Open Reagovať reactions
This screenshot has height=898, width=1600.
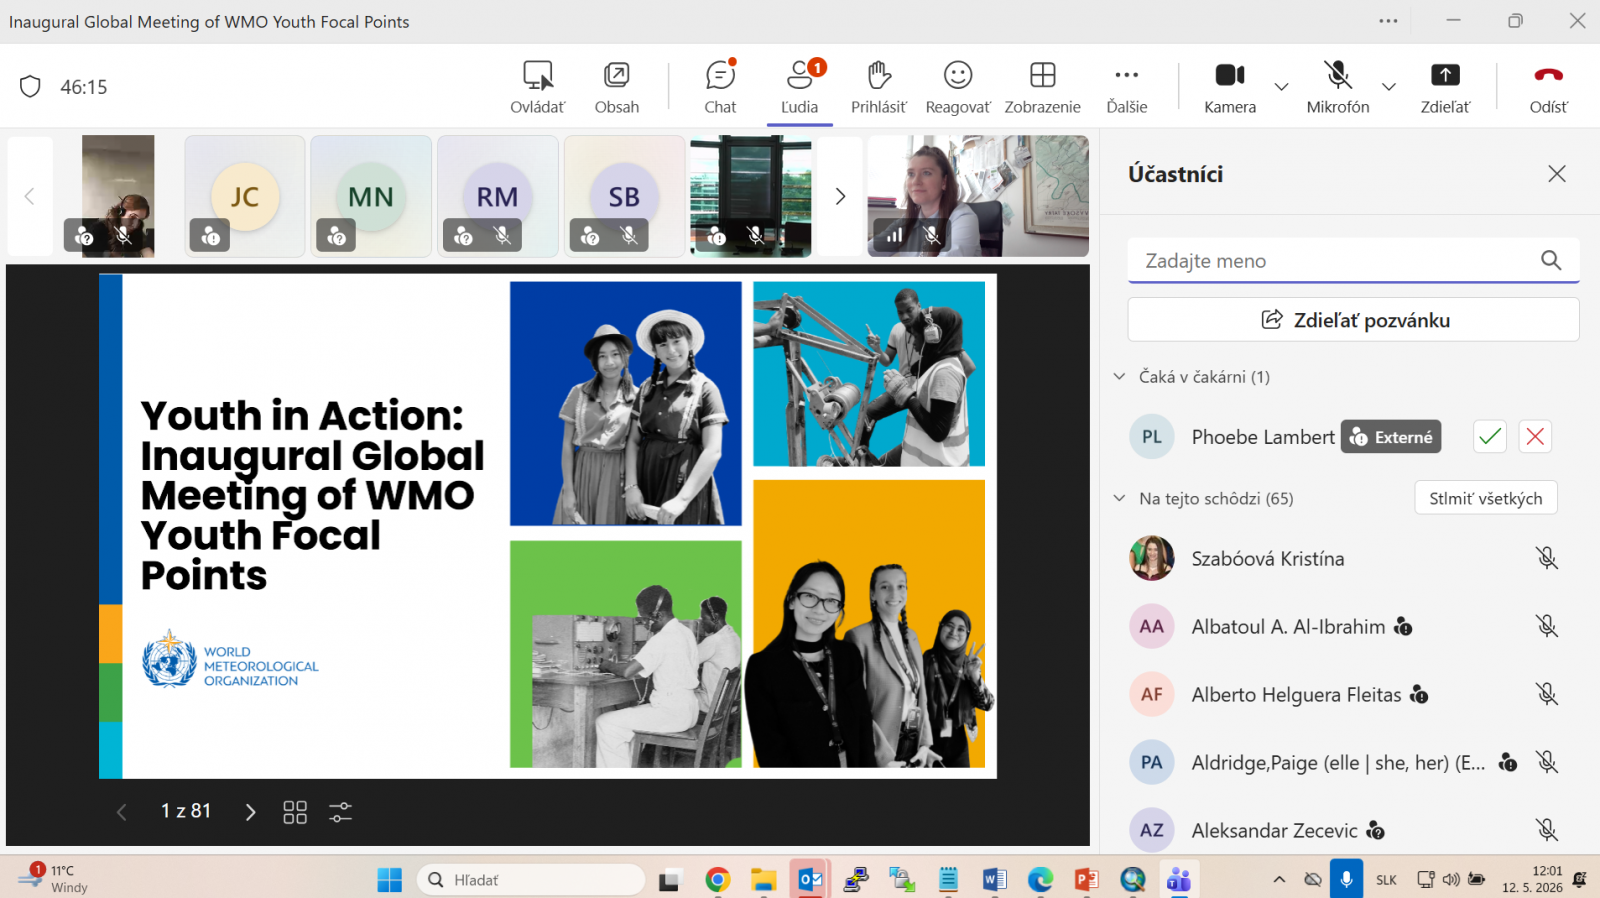958,87
